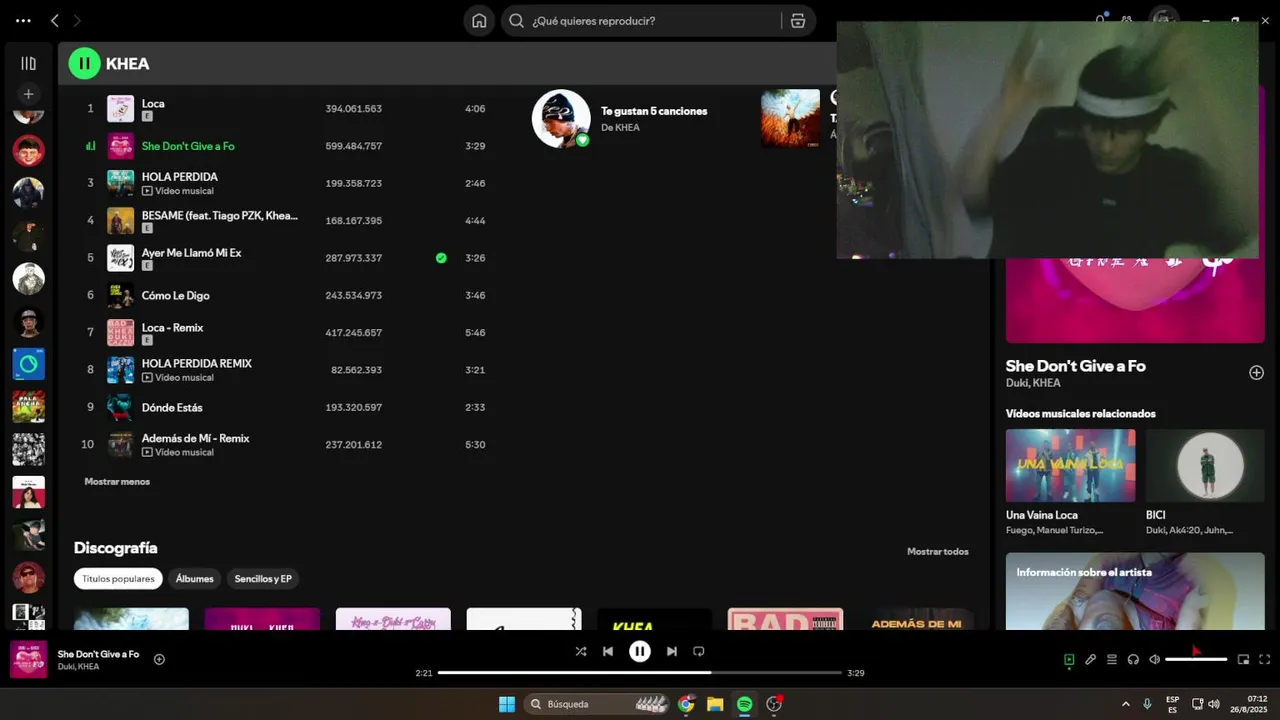This screenshot has height=720, width=1280.
Task: Open Connect to a device headphones icon
Action: point(1133,659)
